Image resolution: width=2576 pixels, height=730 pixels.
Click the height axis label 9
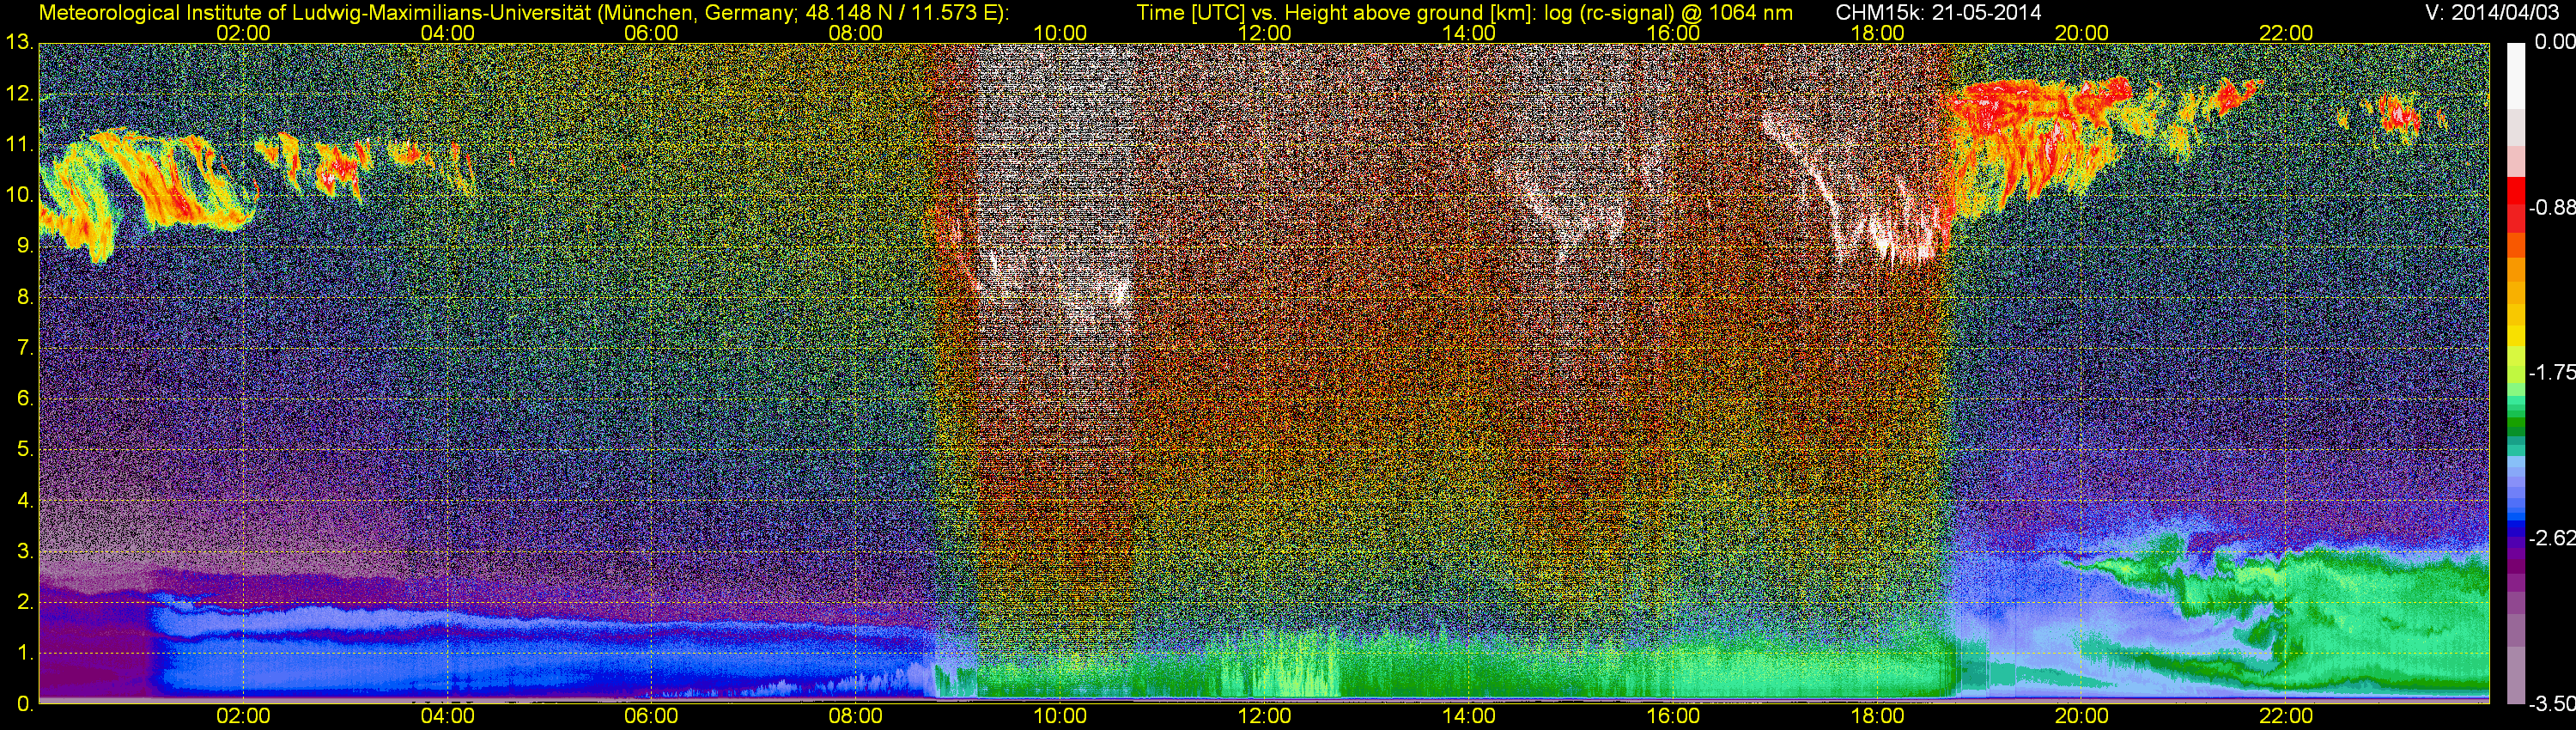[24, 246]
